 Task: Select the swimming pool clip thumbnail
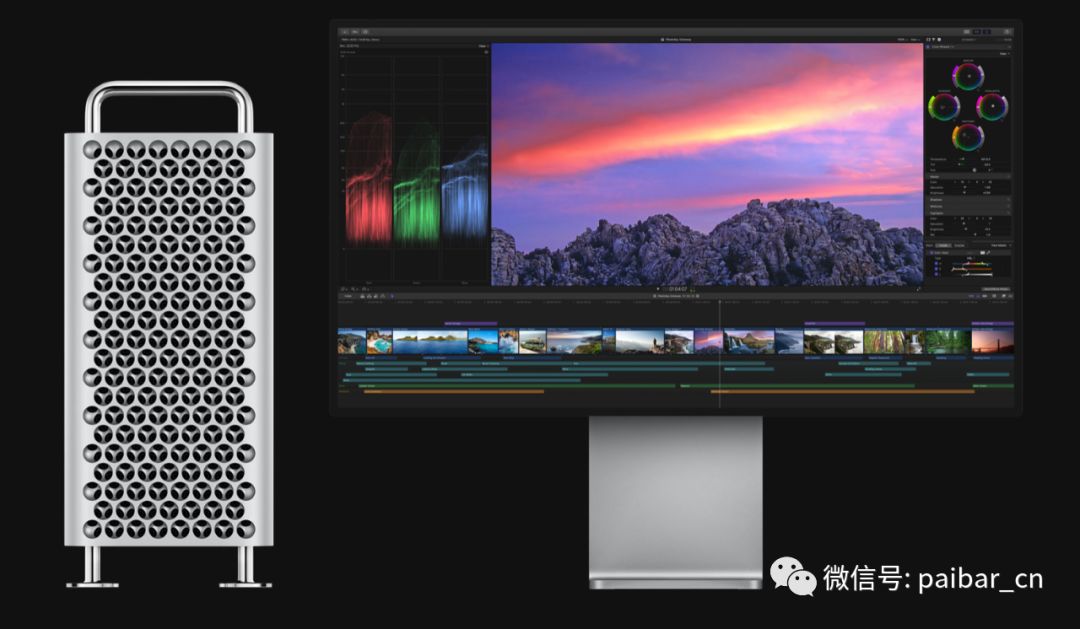(x=379, y=342)
